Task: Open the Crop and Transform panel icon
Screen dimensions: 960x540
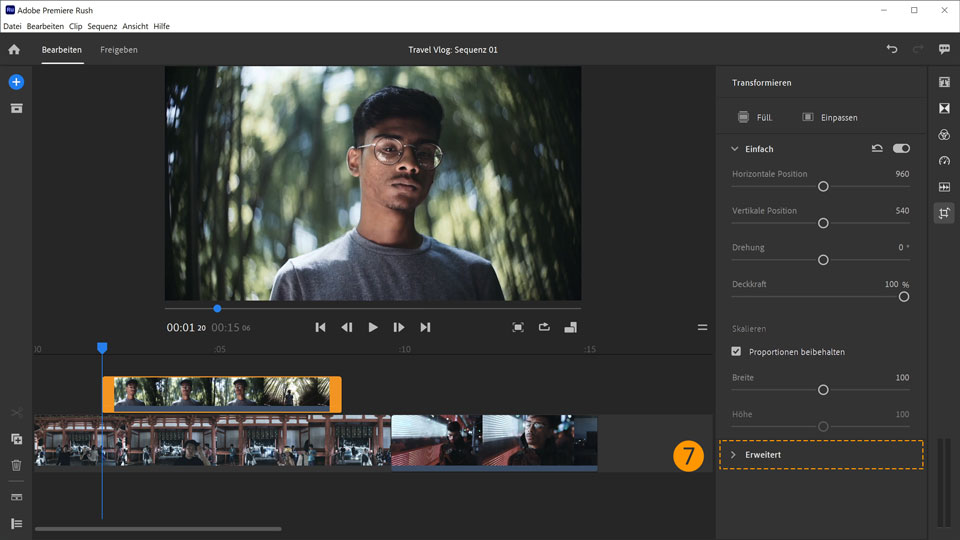Action: [x=944, y=213]
